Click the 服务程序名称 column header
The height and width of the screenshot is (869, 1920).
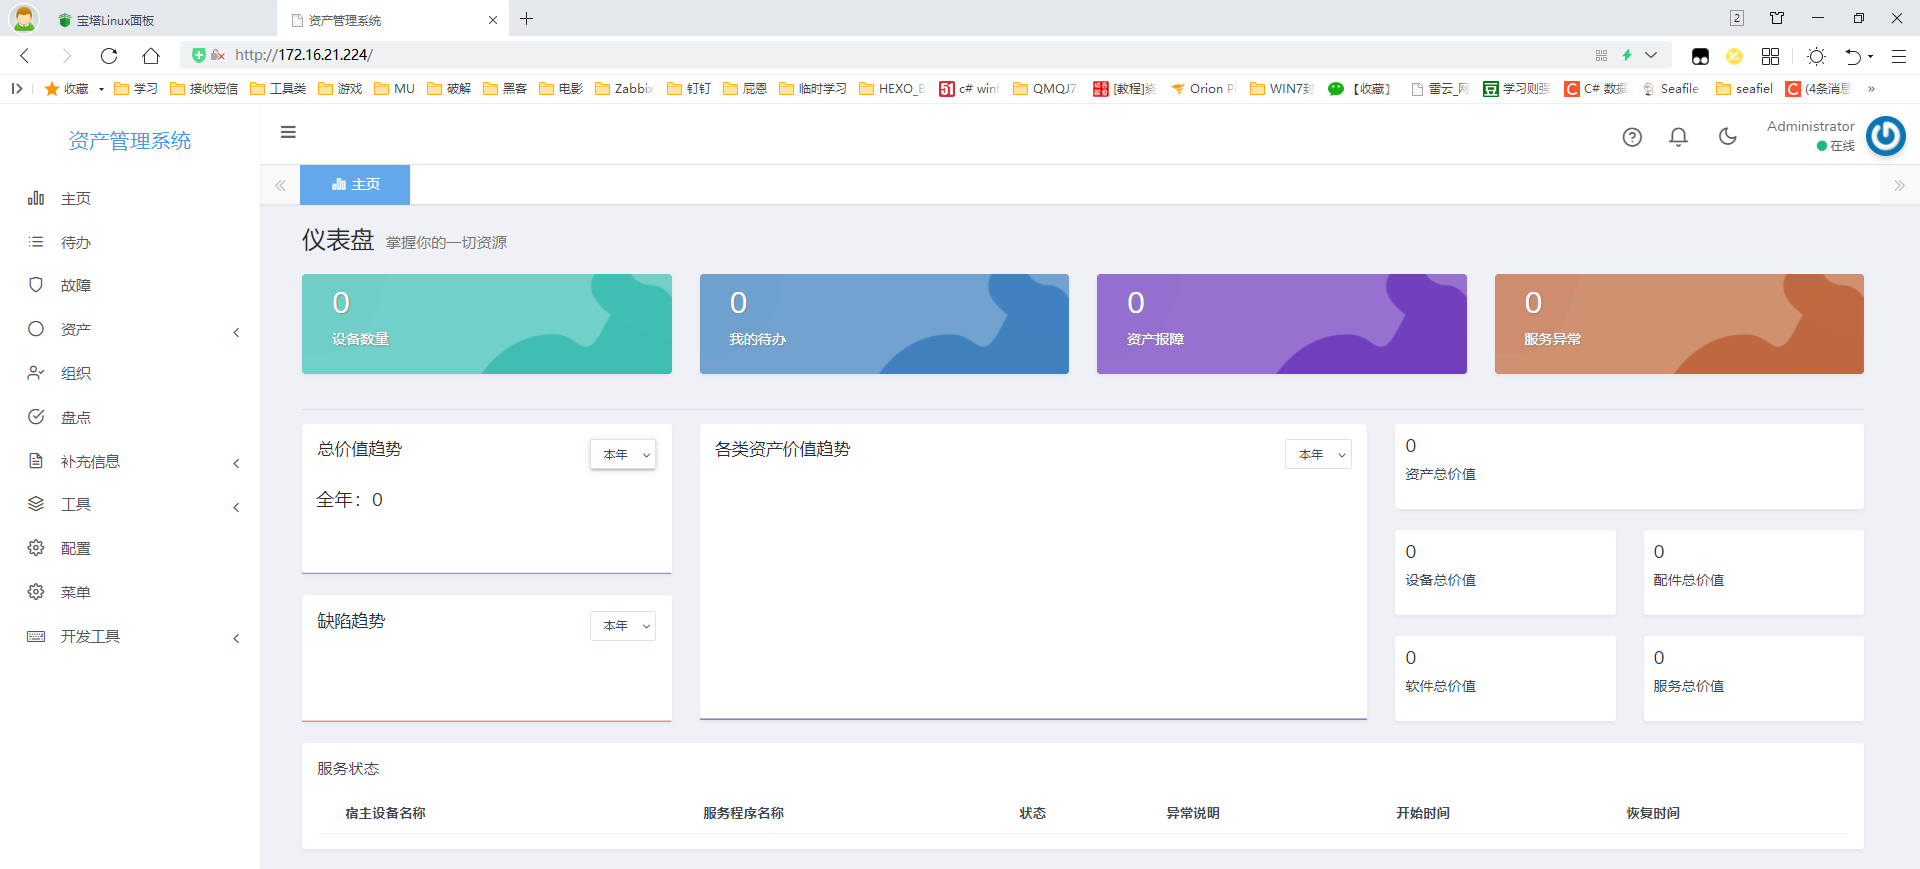click(743, 813)
